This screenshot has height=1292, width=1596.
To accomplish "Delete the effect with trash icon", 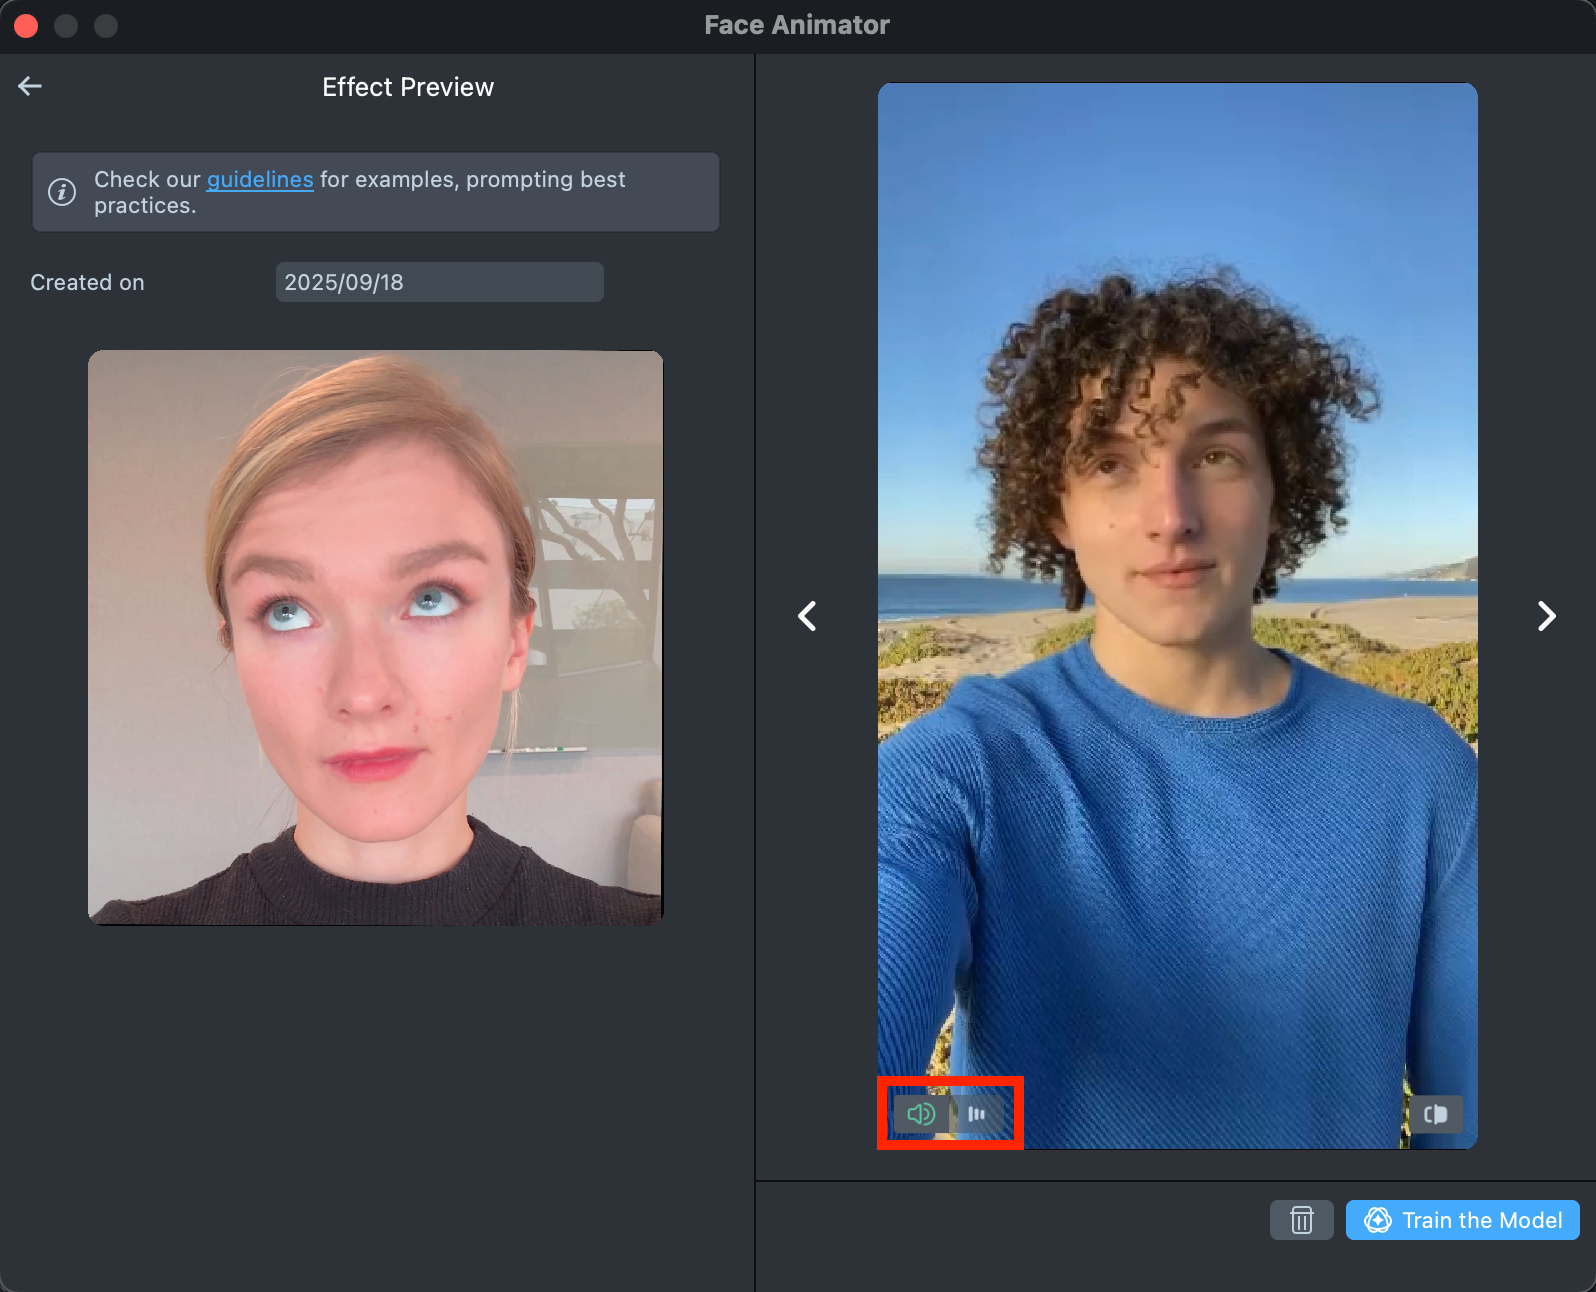I will coord(1301,1220).
